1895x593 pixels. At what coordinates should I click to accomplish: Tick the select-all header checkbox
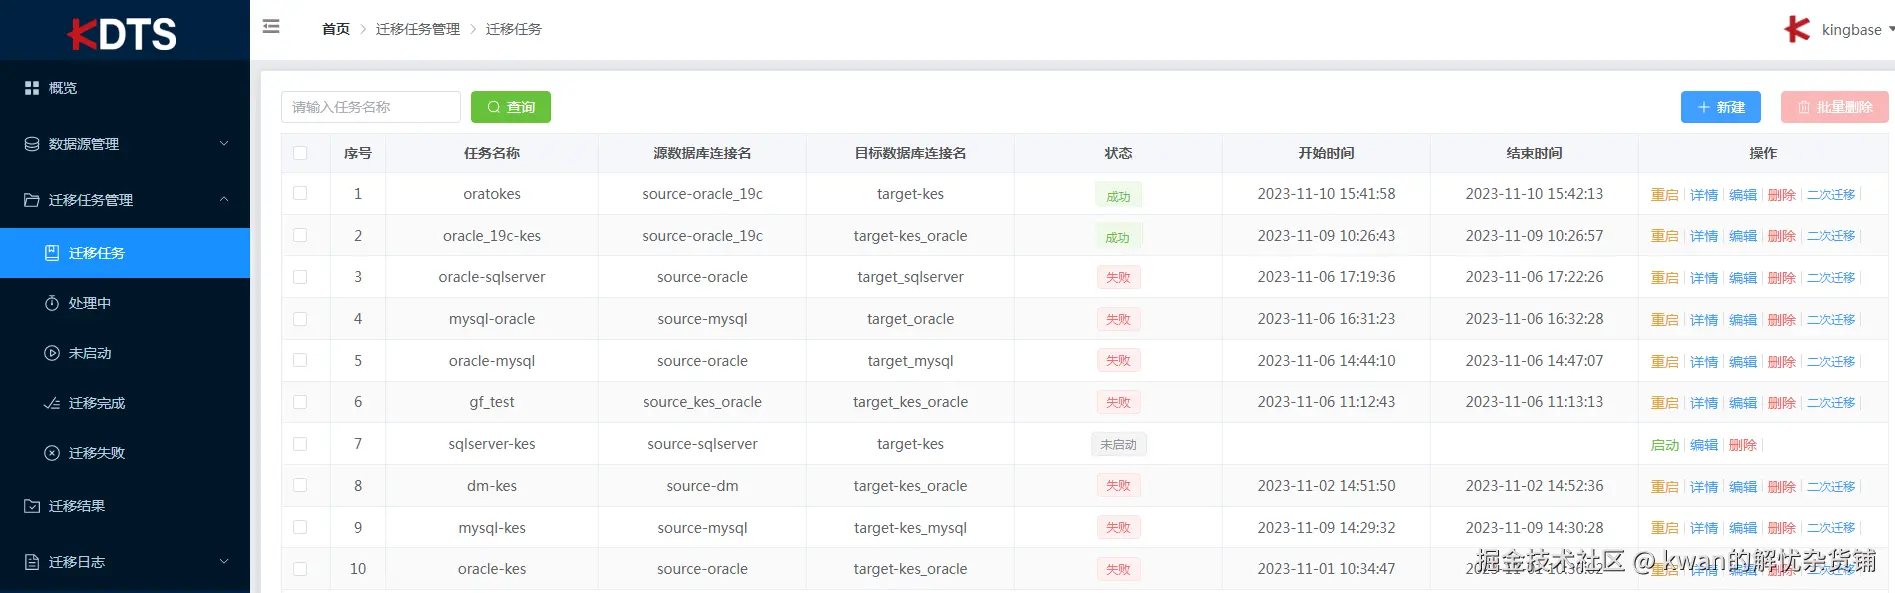(300, 153)
